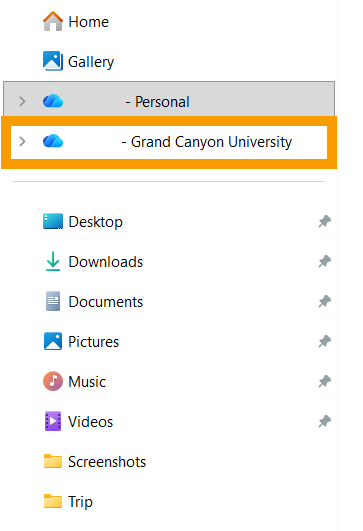
Task: Click the Personal OneDrive cloud icon
Action: click(x=53, y=101)
